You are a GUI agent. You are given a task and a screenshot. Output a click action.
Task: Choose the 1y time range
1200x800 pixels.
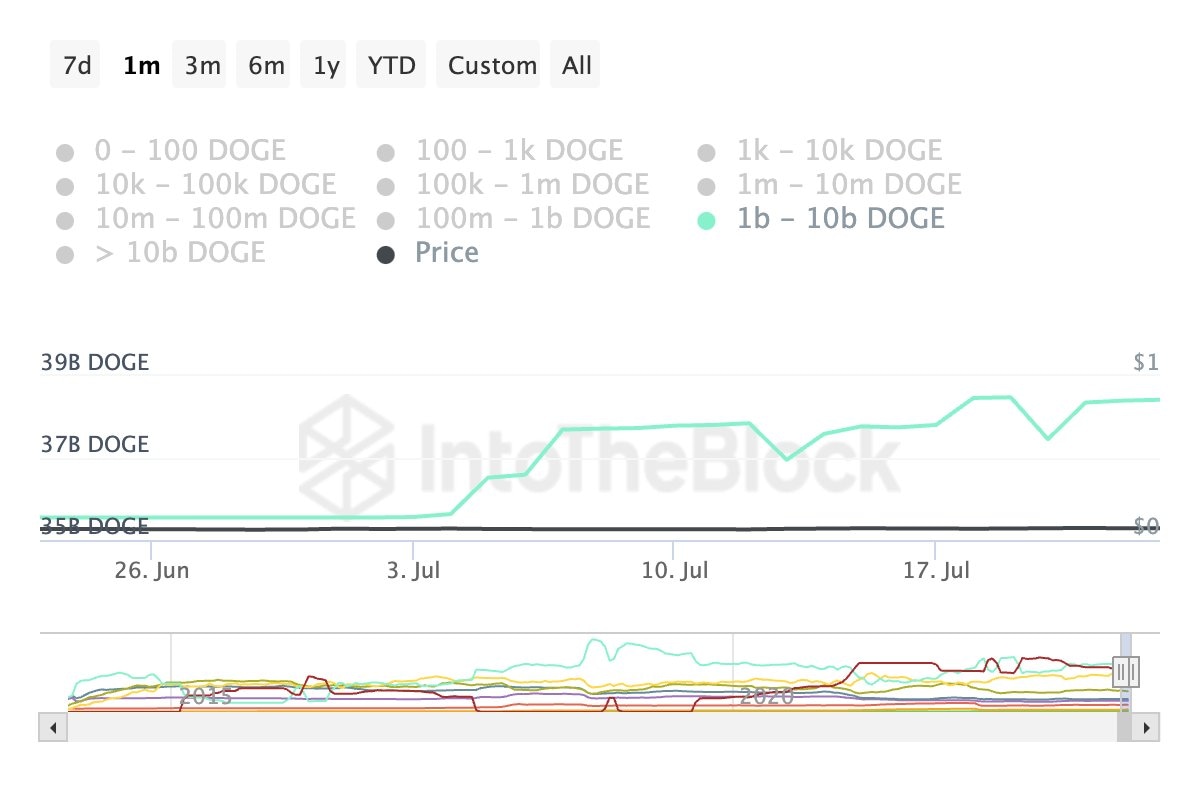(326, 66)
